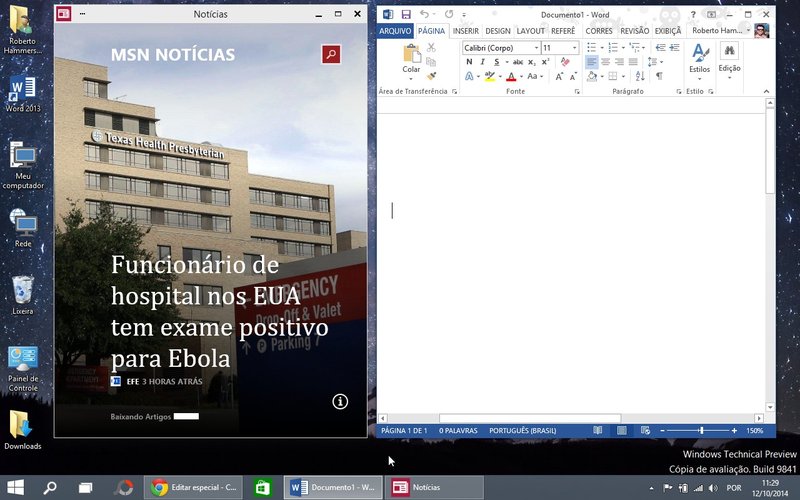Cut selection with scissors icon

click(431, 47)
